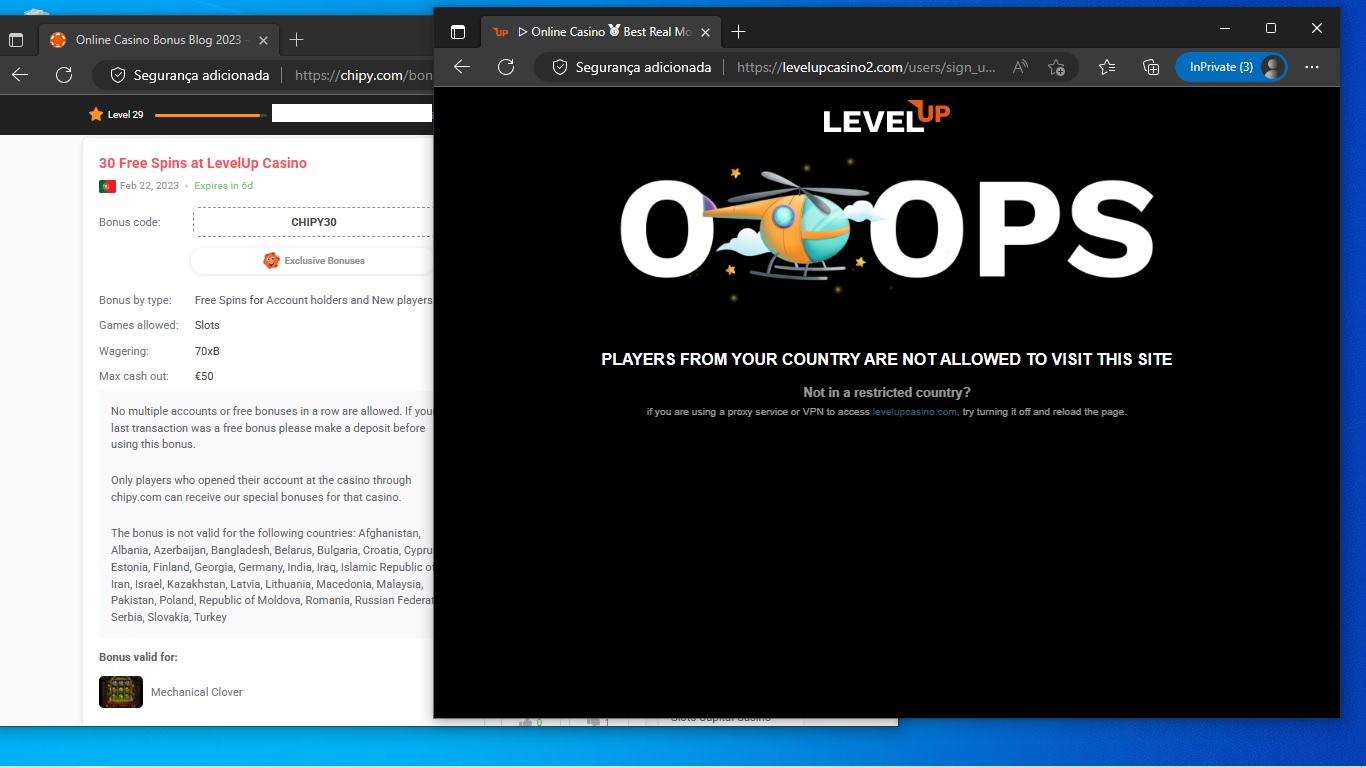1366x768 pixels.
Task: Click the Segurança adicionada shield icon
Action: tap(559, 67)
